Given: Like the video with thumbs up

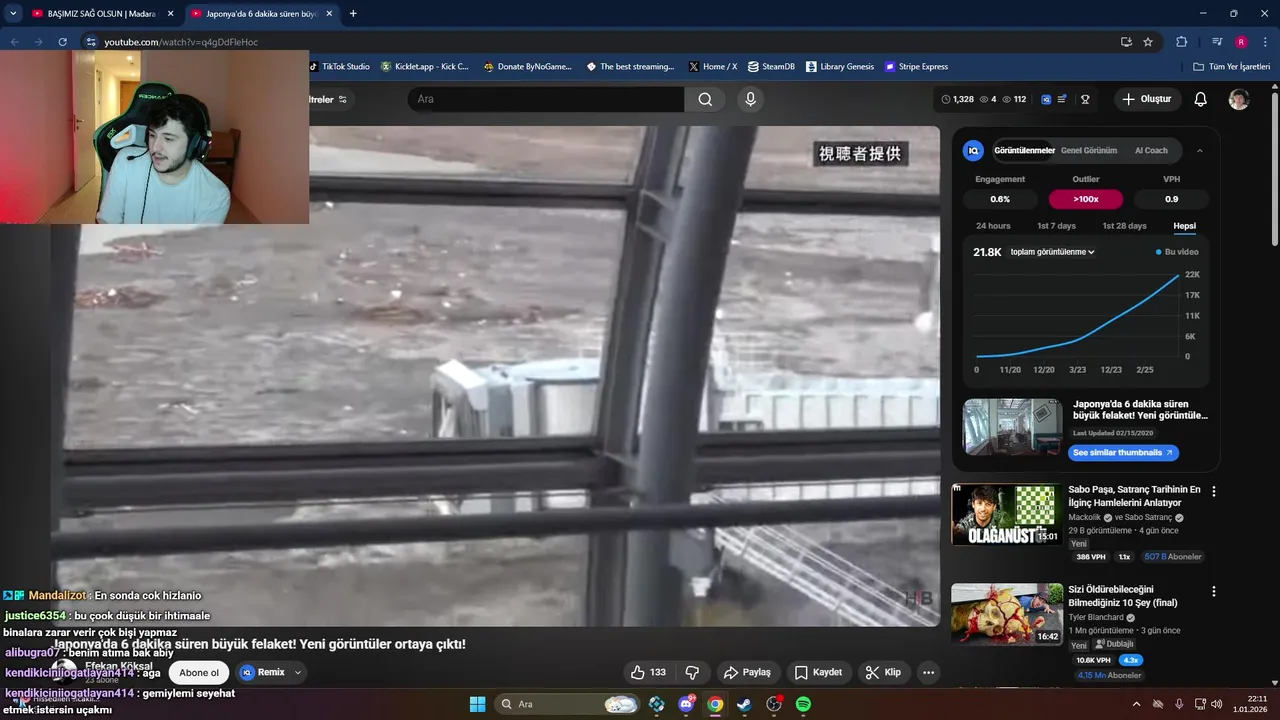Looking at the screenshot, I should (648, 672).
